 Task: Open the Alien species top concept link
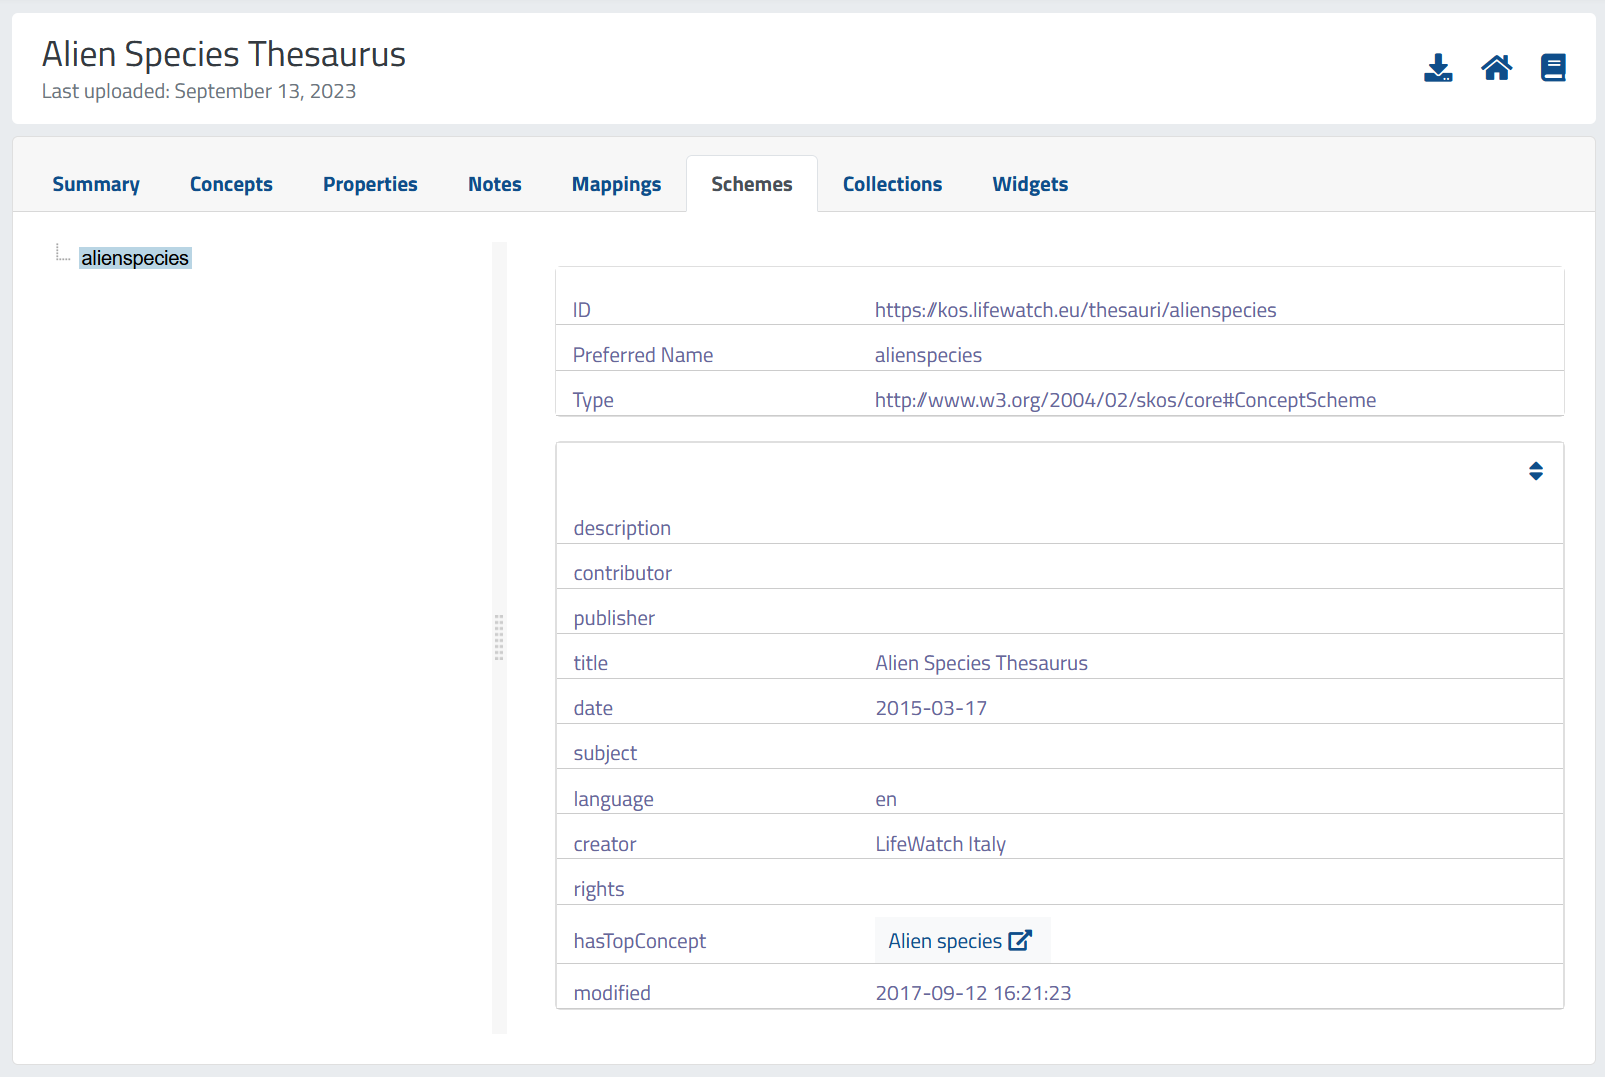click(945, 940)
